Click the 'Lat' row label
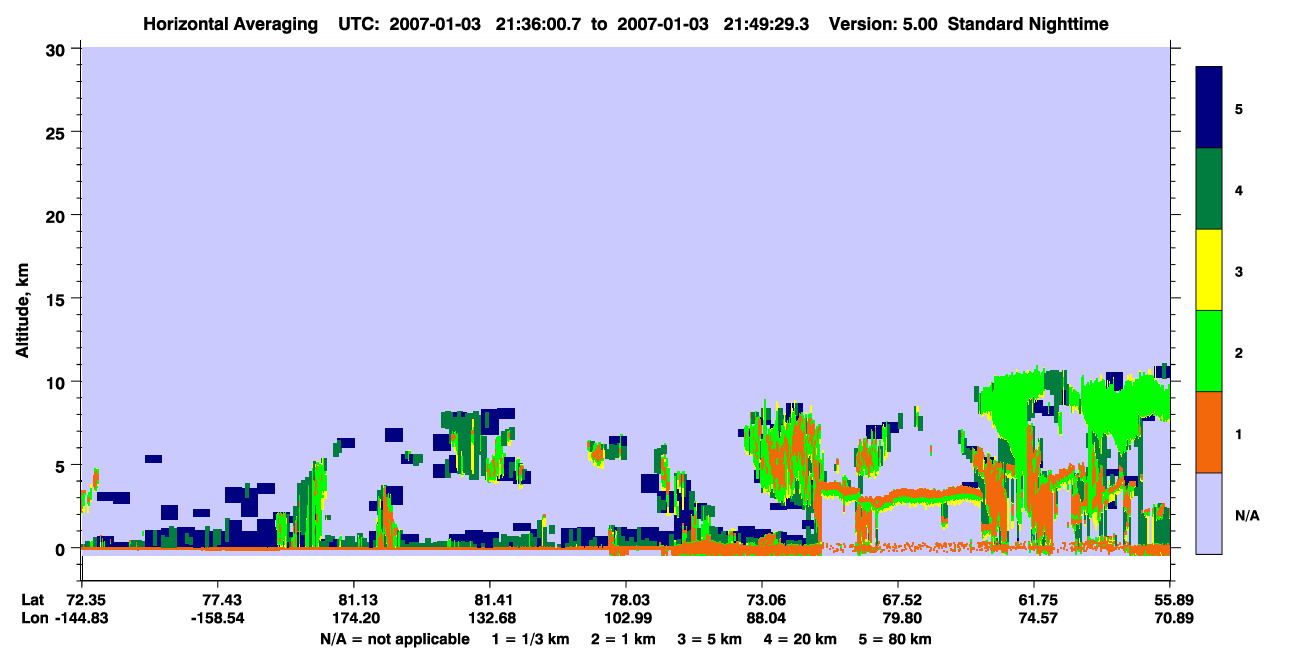The width and height of the screenshot is (1300, 667). [33, 600]
